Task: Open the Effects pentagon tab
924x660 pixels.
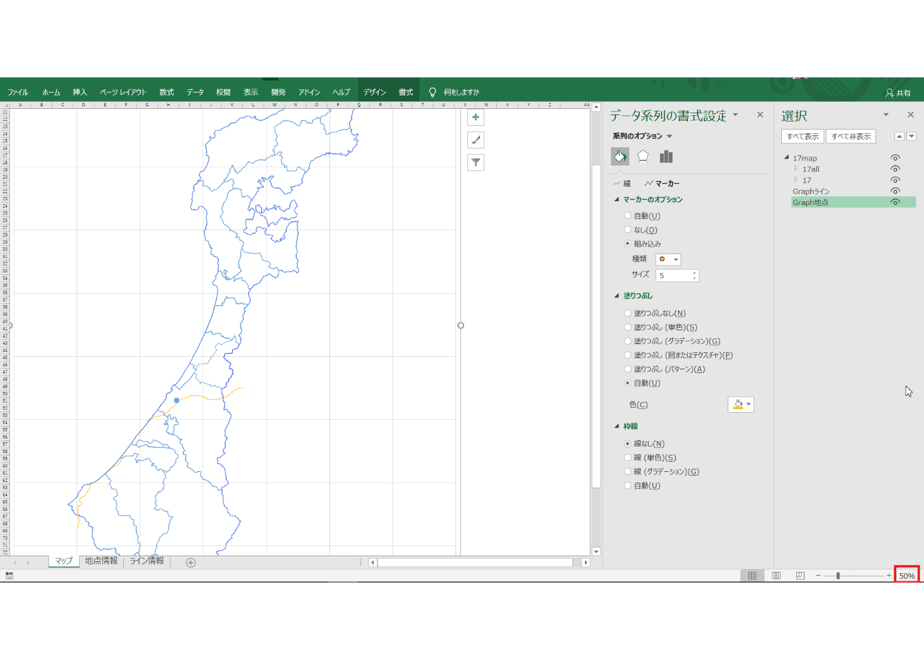Action: 643,157
